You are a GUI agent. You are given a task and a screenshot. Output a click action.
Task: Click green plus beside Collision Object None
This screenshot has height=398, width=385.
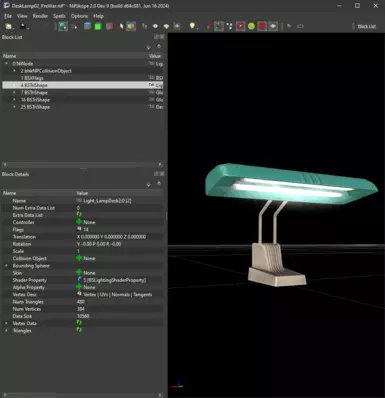[x=79, y=258]
